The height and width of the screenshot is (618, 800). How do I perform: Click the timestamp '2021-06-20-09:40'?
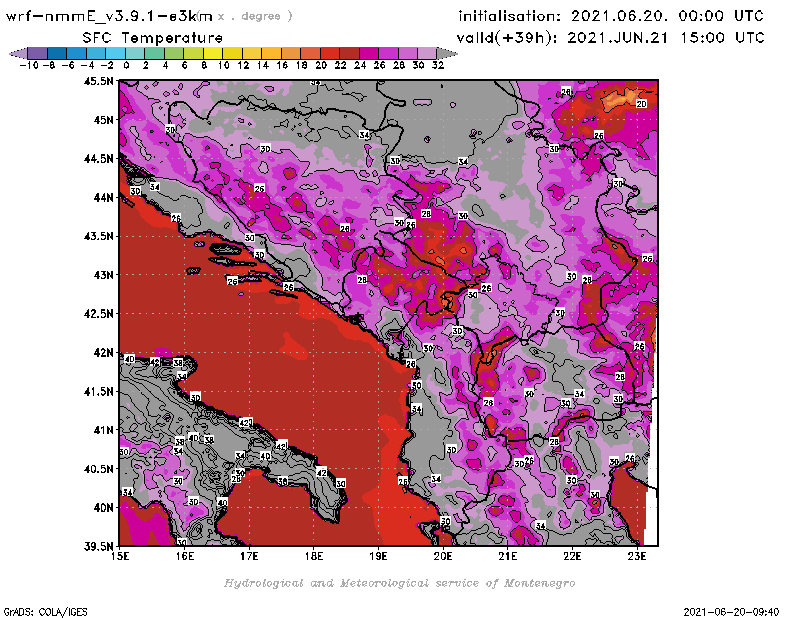(x=731, y=612)
